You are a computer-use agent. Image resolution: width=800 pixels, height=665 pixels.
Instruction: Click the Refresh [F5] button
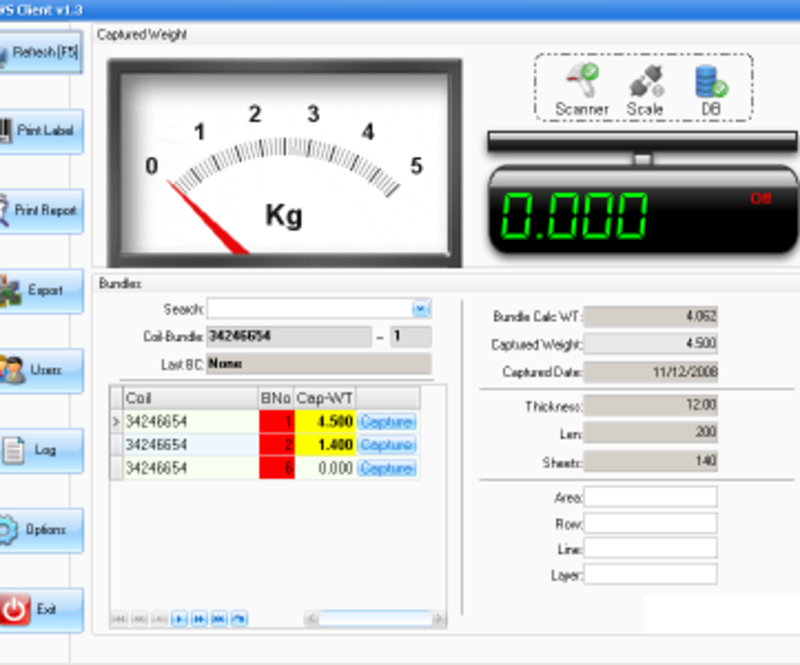(x=41, y=52)
